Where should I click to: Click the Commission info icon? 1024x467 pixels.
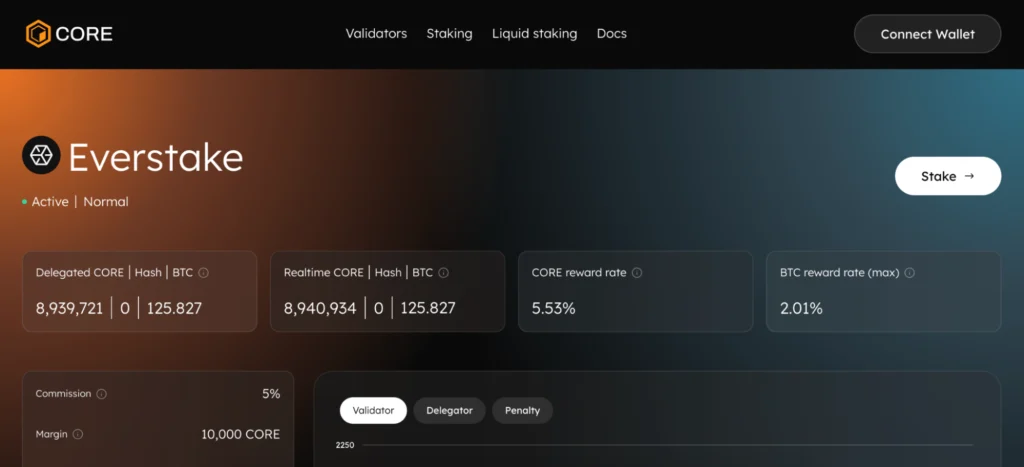coord(101,394)
